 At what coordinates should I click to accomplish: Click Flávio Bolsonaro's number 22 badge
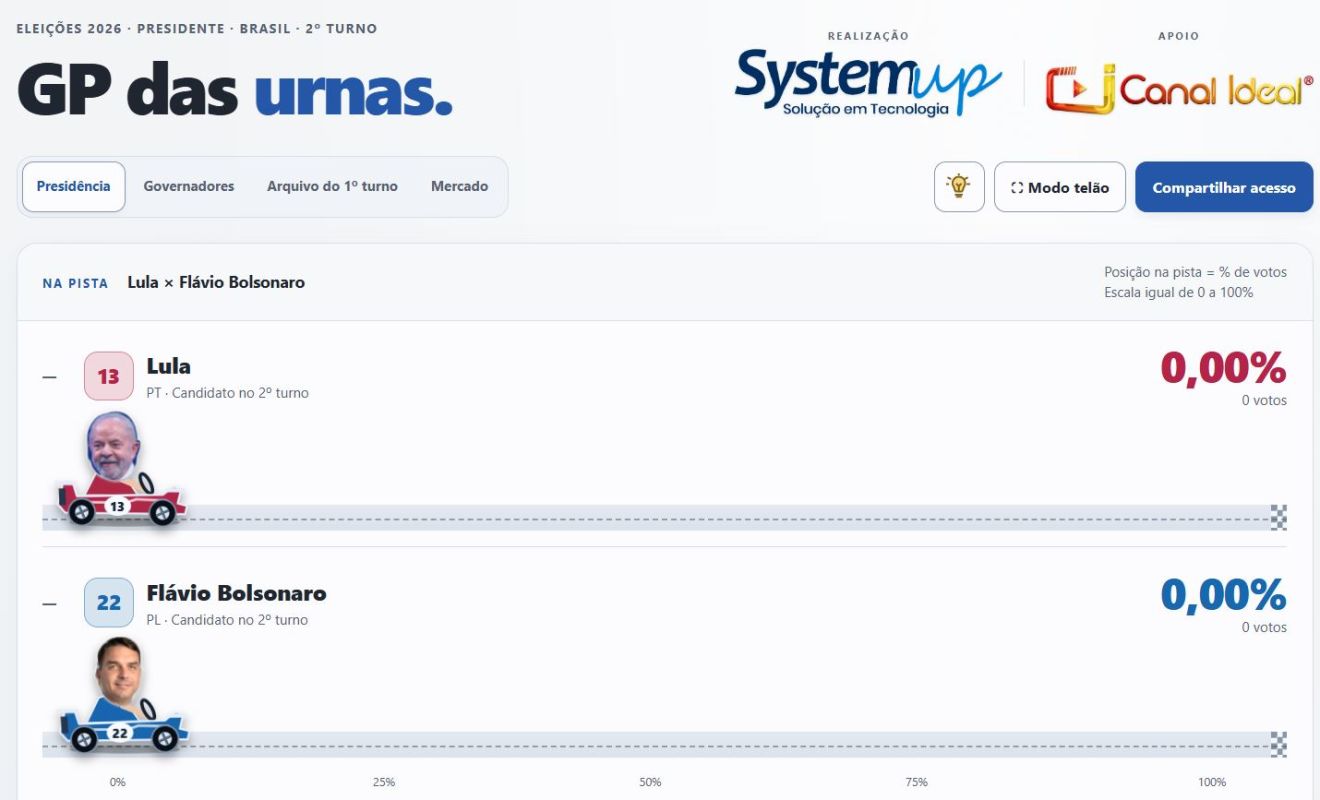[x=109, y=603]
